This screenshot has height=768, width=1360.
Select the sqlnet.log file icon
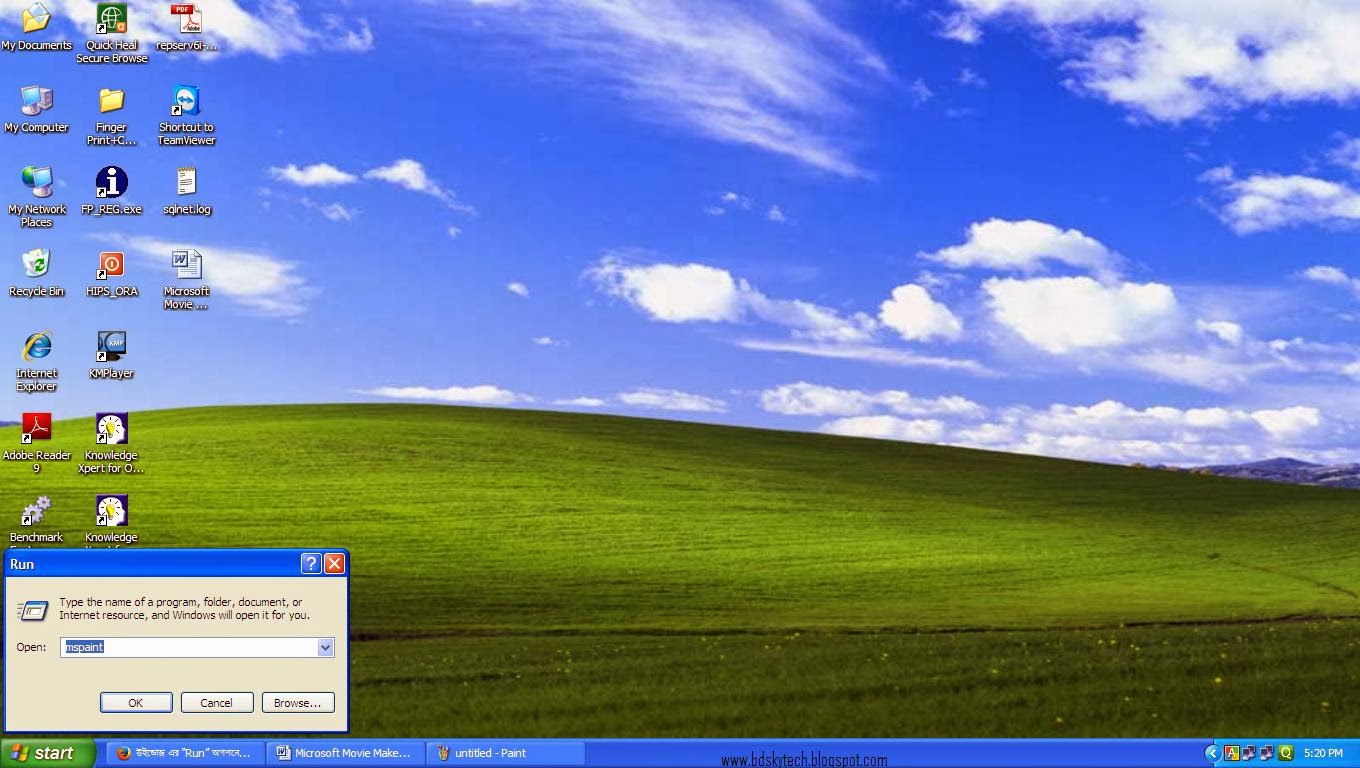point(186,190)
